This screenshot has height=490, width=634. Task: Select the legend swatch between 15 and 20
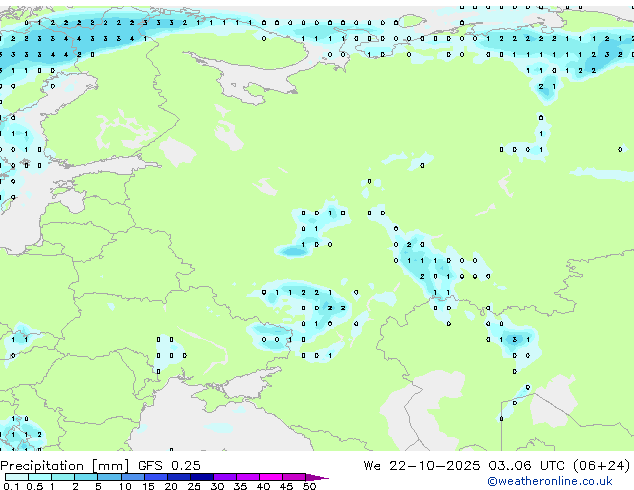point(156,477)
